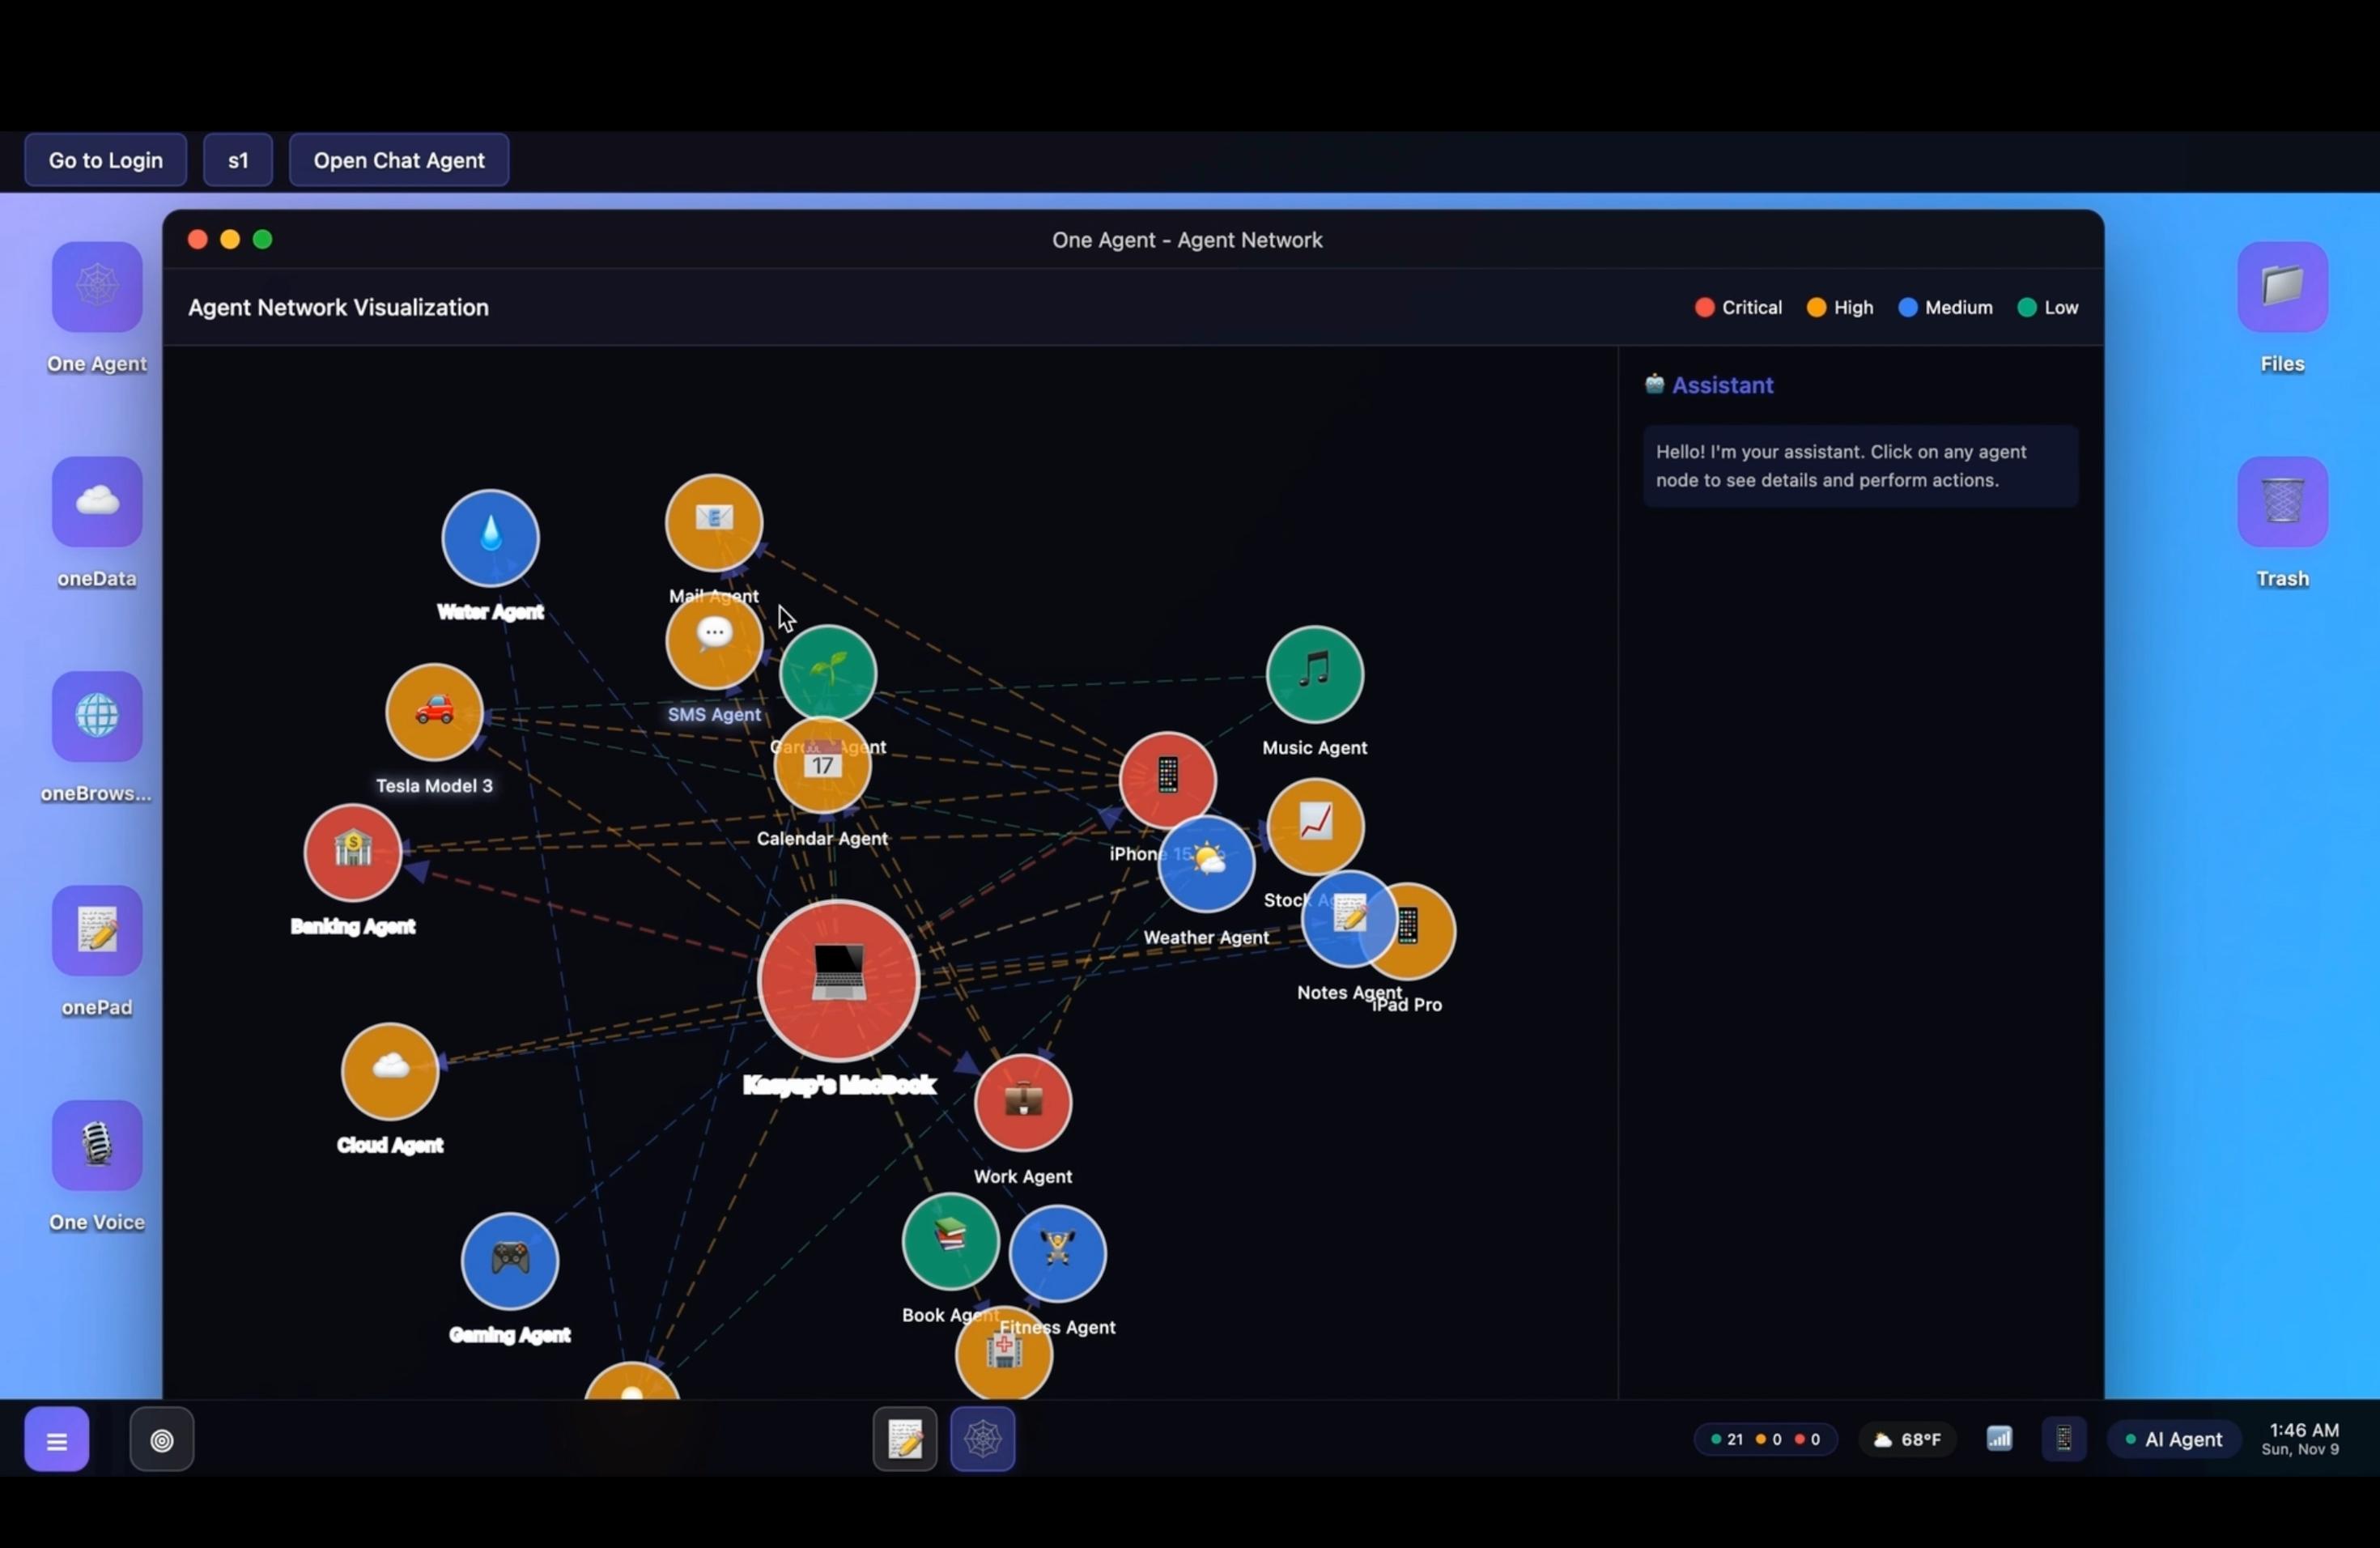This screenshot has height=1548, width=2380.
Task: Select the Gaming Agent controller node
Action: pos(509,1260)
